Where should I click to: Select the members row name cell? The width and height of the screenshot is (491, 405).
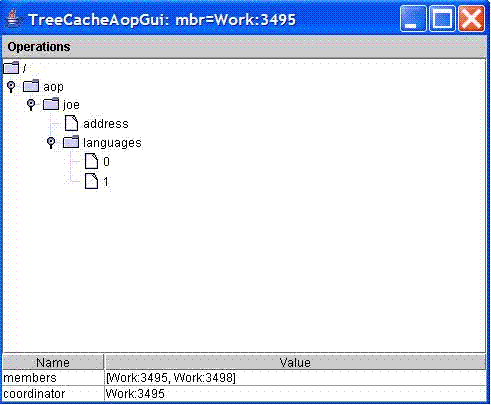pos(53,378)
